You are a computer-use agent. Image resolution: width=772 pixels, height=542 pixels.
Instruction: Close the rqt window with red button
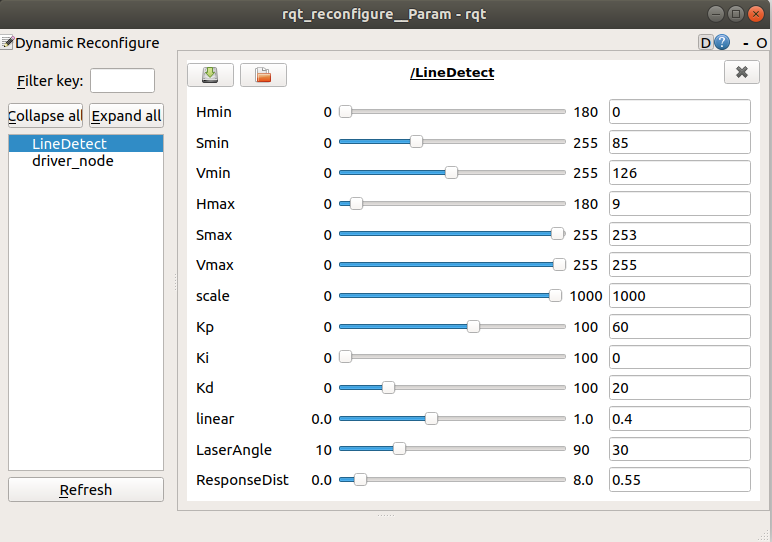click(x=755, y=14)
